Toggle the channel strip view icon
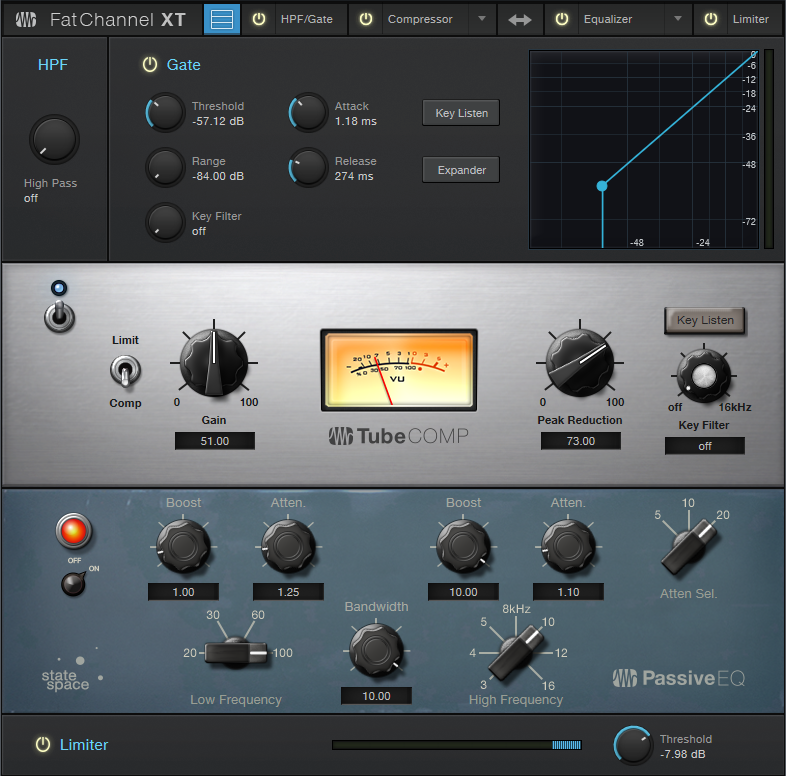This screenshot has width=786, height=776. (222, 19)
